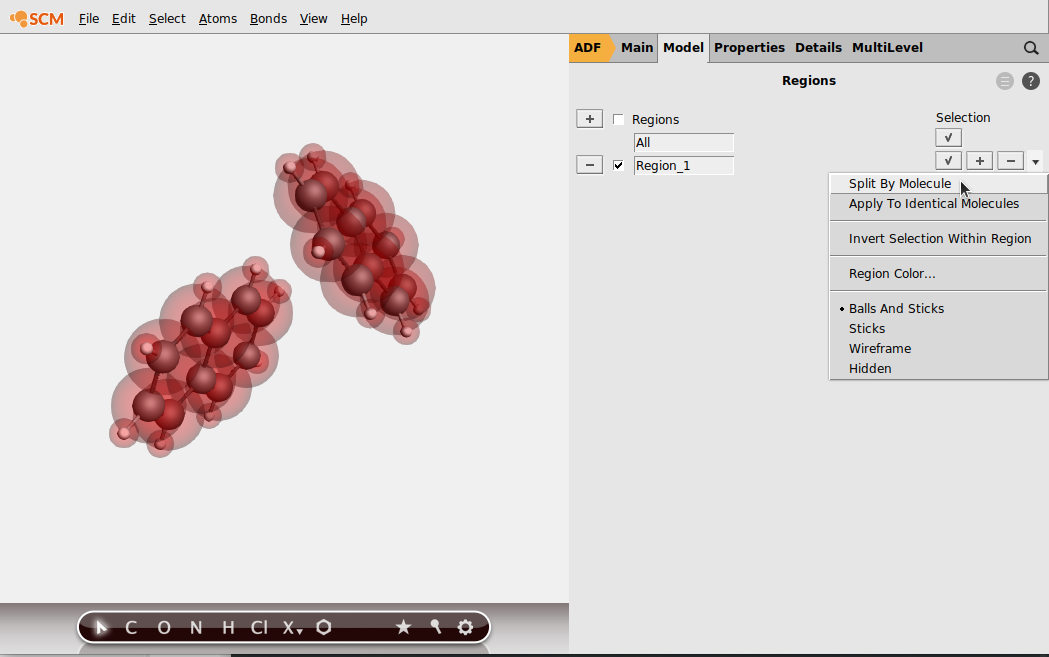The height and width of the screenshot is (657, 1049).
Task: Add selection to Region_1
Action: click(979, 161)
